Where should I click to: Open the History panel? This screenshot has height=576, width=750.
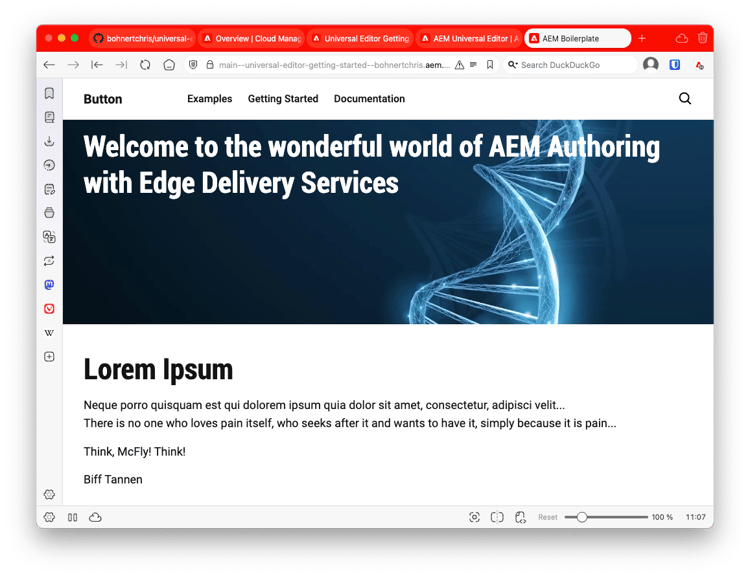[49, 165]
